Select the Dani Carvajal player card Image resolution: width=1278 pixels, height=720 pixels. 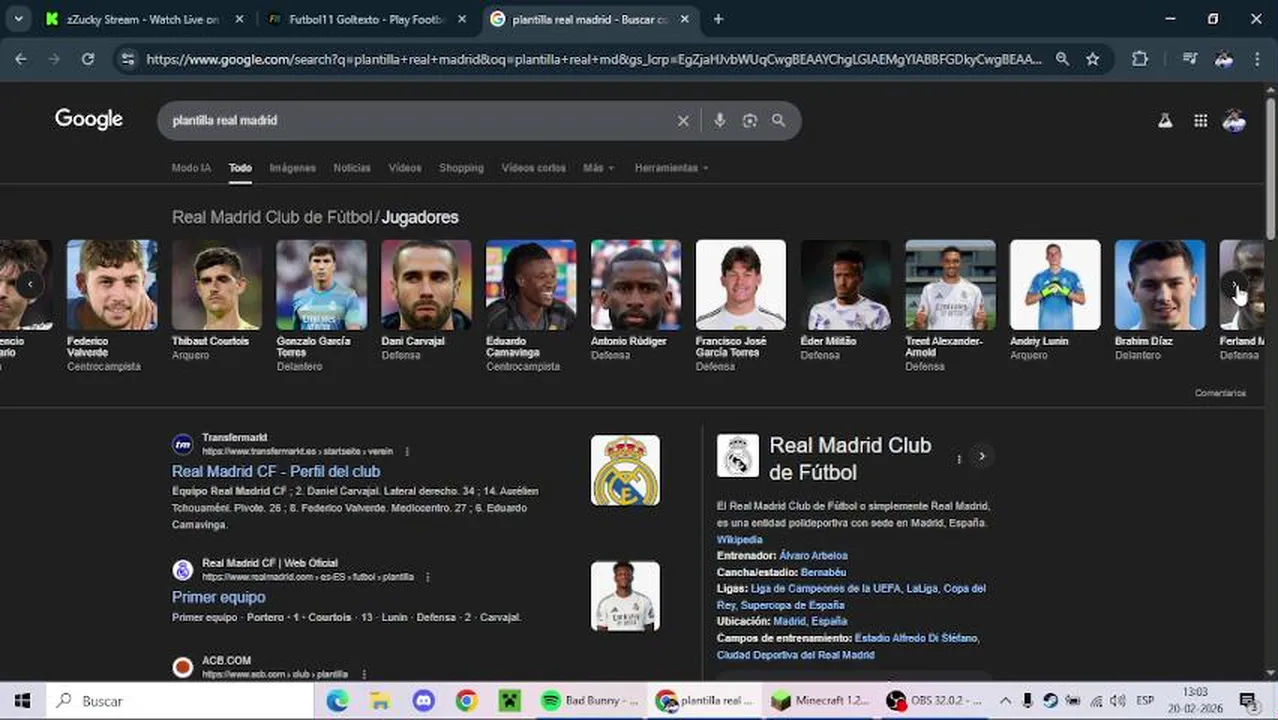point(426,300)
